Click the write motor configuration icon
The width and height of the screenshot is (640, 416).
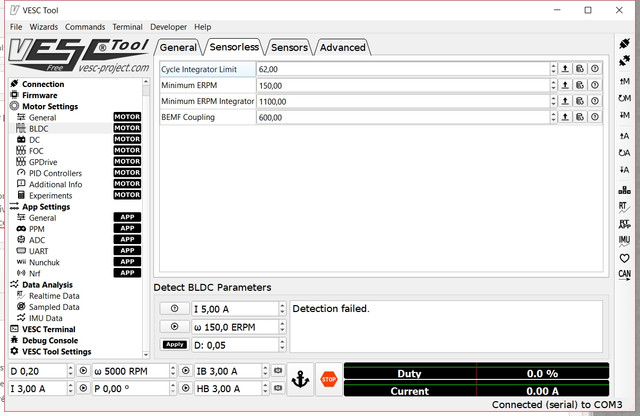click(624, 115)
